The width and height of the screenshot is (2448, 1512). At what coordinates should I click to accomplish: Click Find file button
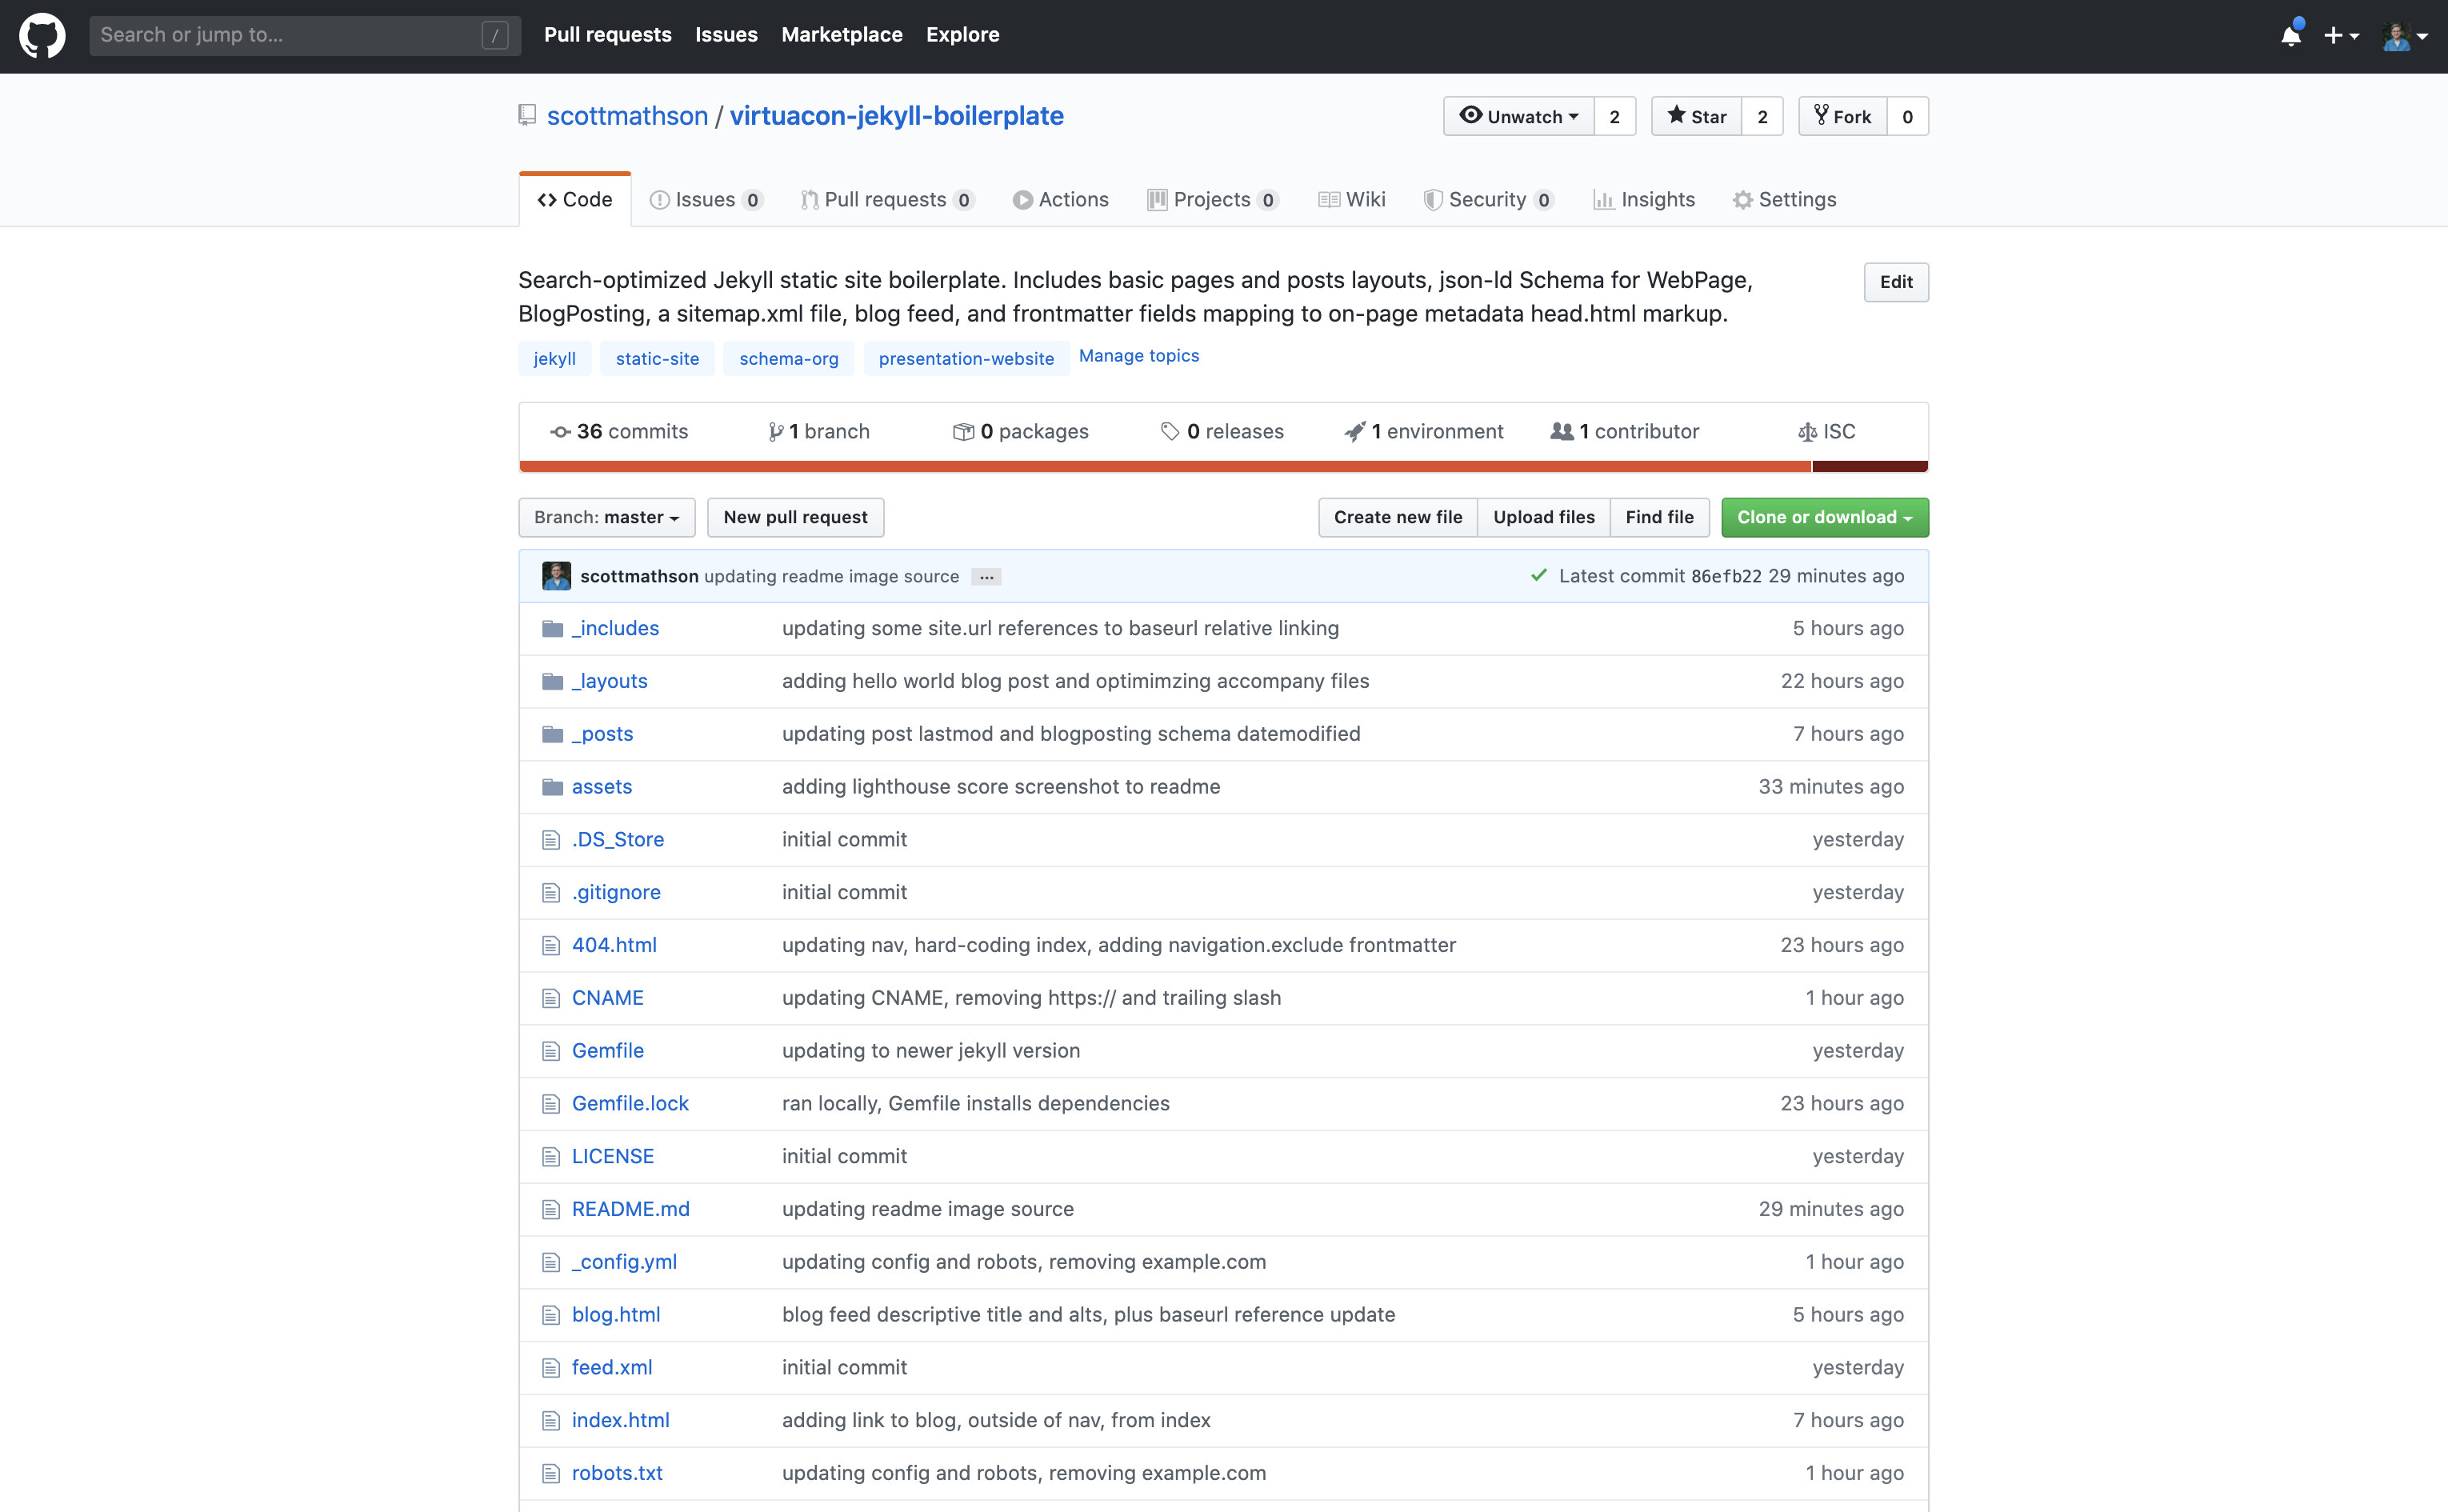coord(1660,517)
